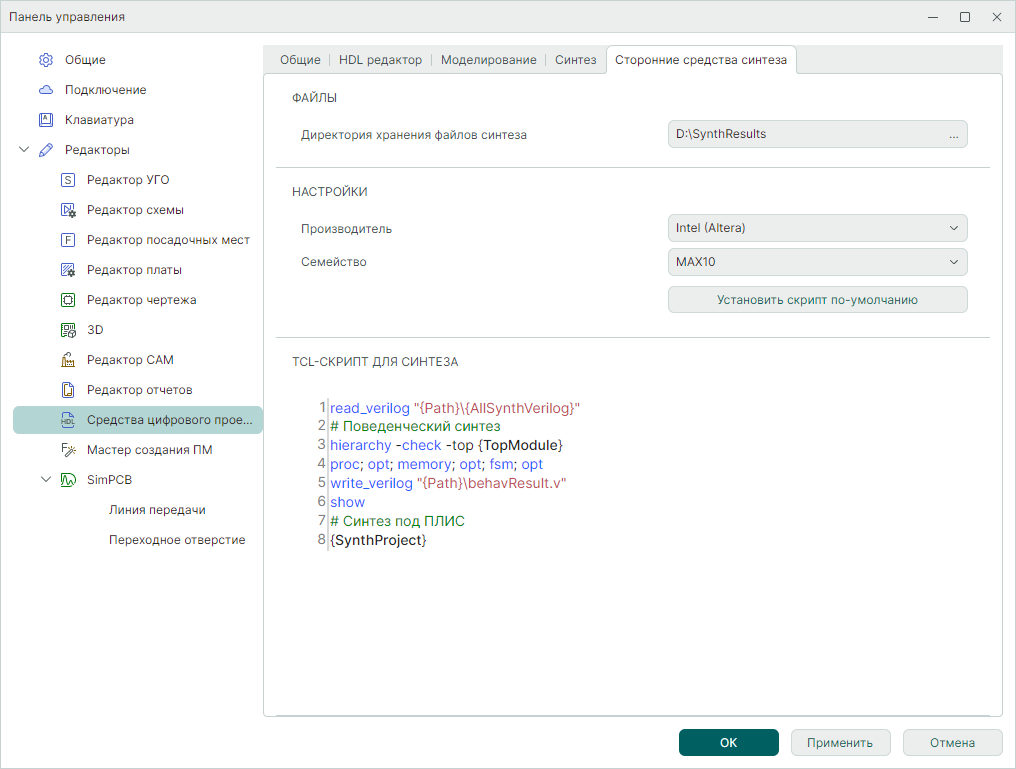Click the cloud icon for Подключение
1016x769 pixels.
coord(45,90)
